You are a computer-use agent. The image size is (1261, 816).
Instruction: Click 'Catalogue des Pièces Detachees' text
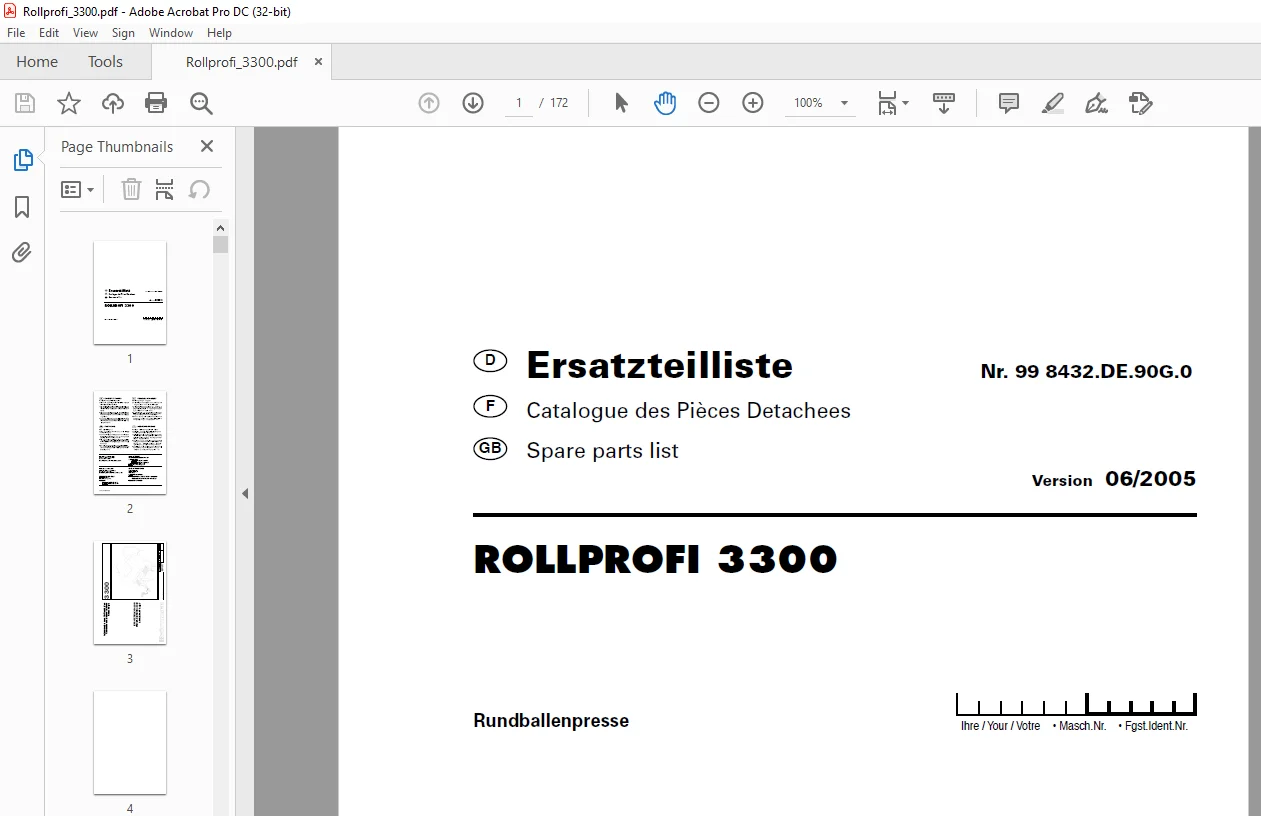pos(688,411)
